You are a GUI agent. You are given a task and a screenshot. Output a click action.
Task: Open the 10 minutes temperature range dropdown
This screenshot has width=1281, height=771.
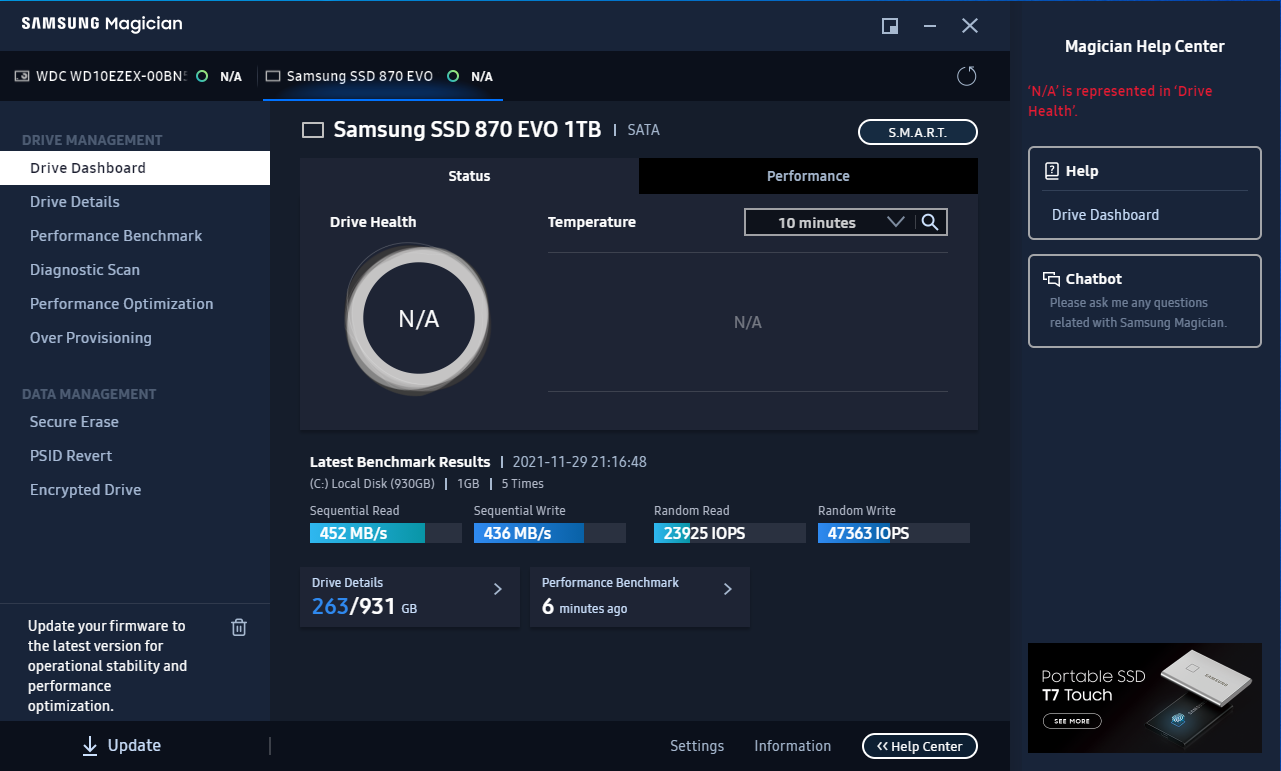pos(828,222)
